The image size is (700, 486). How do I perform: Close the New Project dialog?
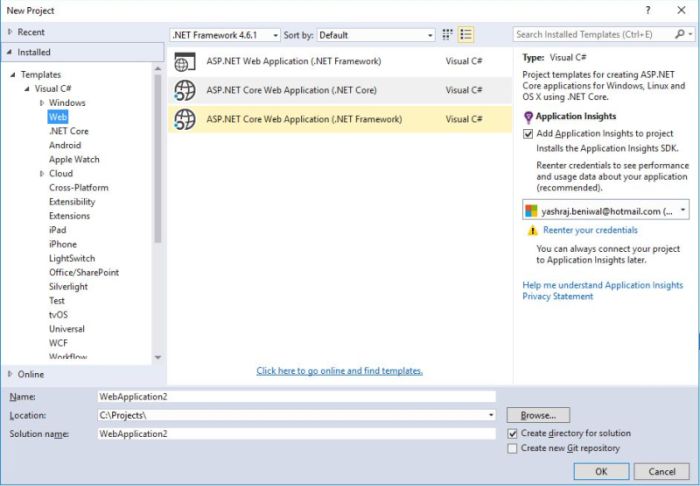tap(681, 10)
